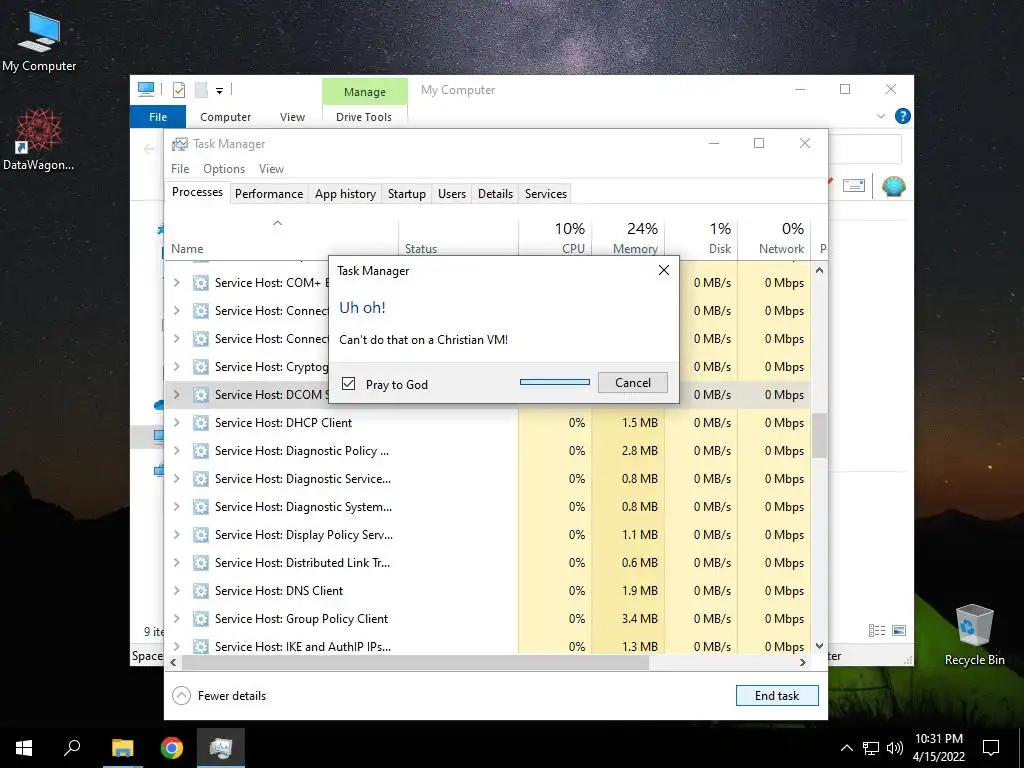Viewport: 1024px width, 768px height.
Task: Switch to the Details tab
Action: tap(495, 193)
